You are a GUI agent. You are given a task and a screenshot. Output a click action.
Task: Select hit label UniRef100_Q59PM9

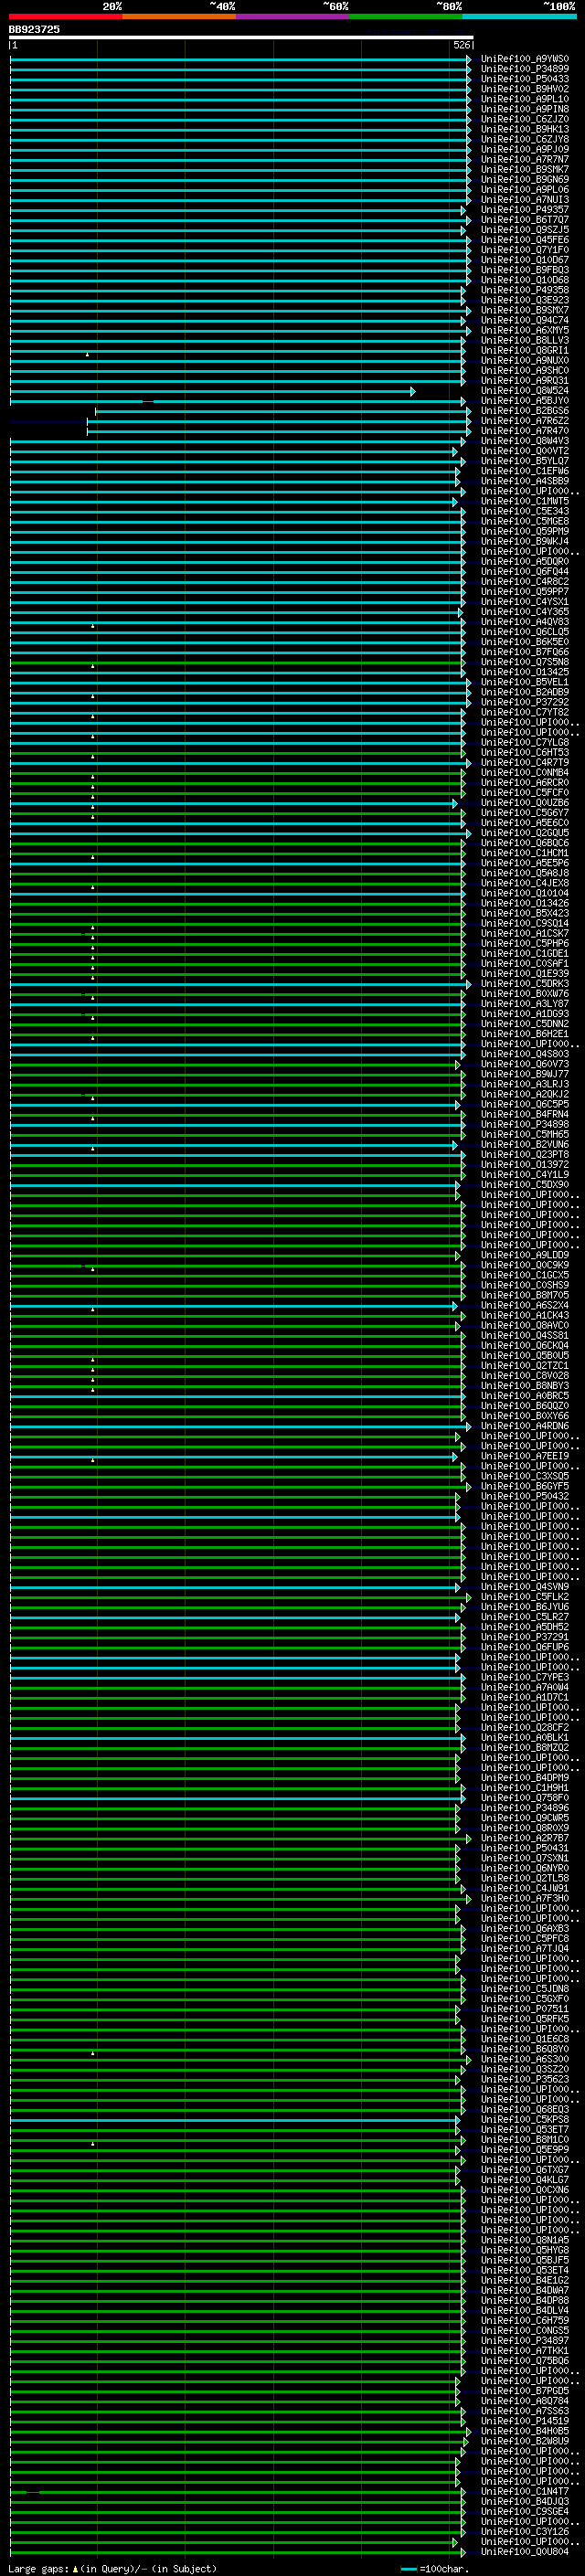(x=525, y=531)
